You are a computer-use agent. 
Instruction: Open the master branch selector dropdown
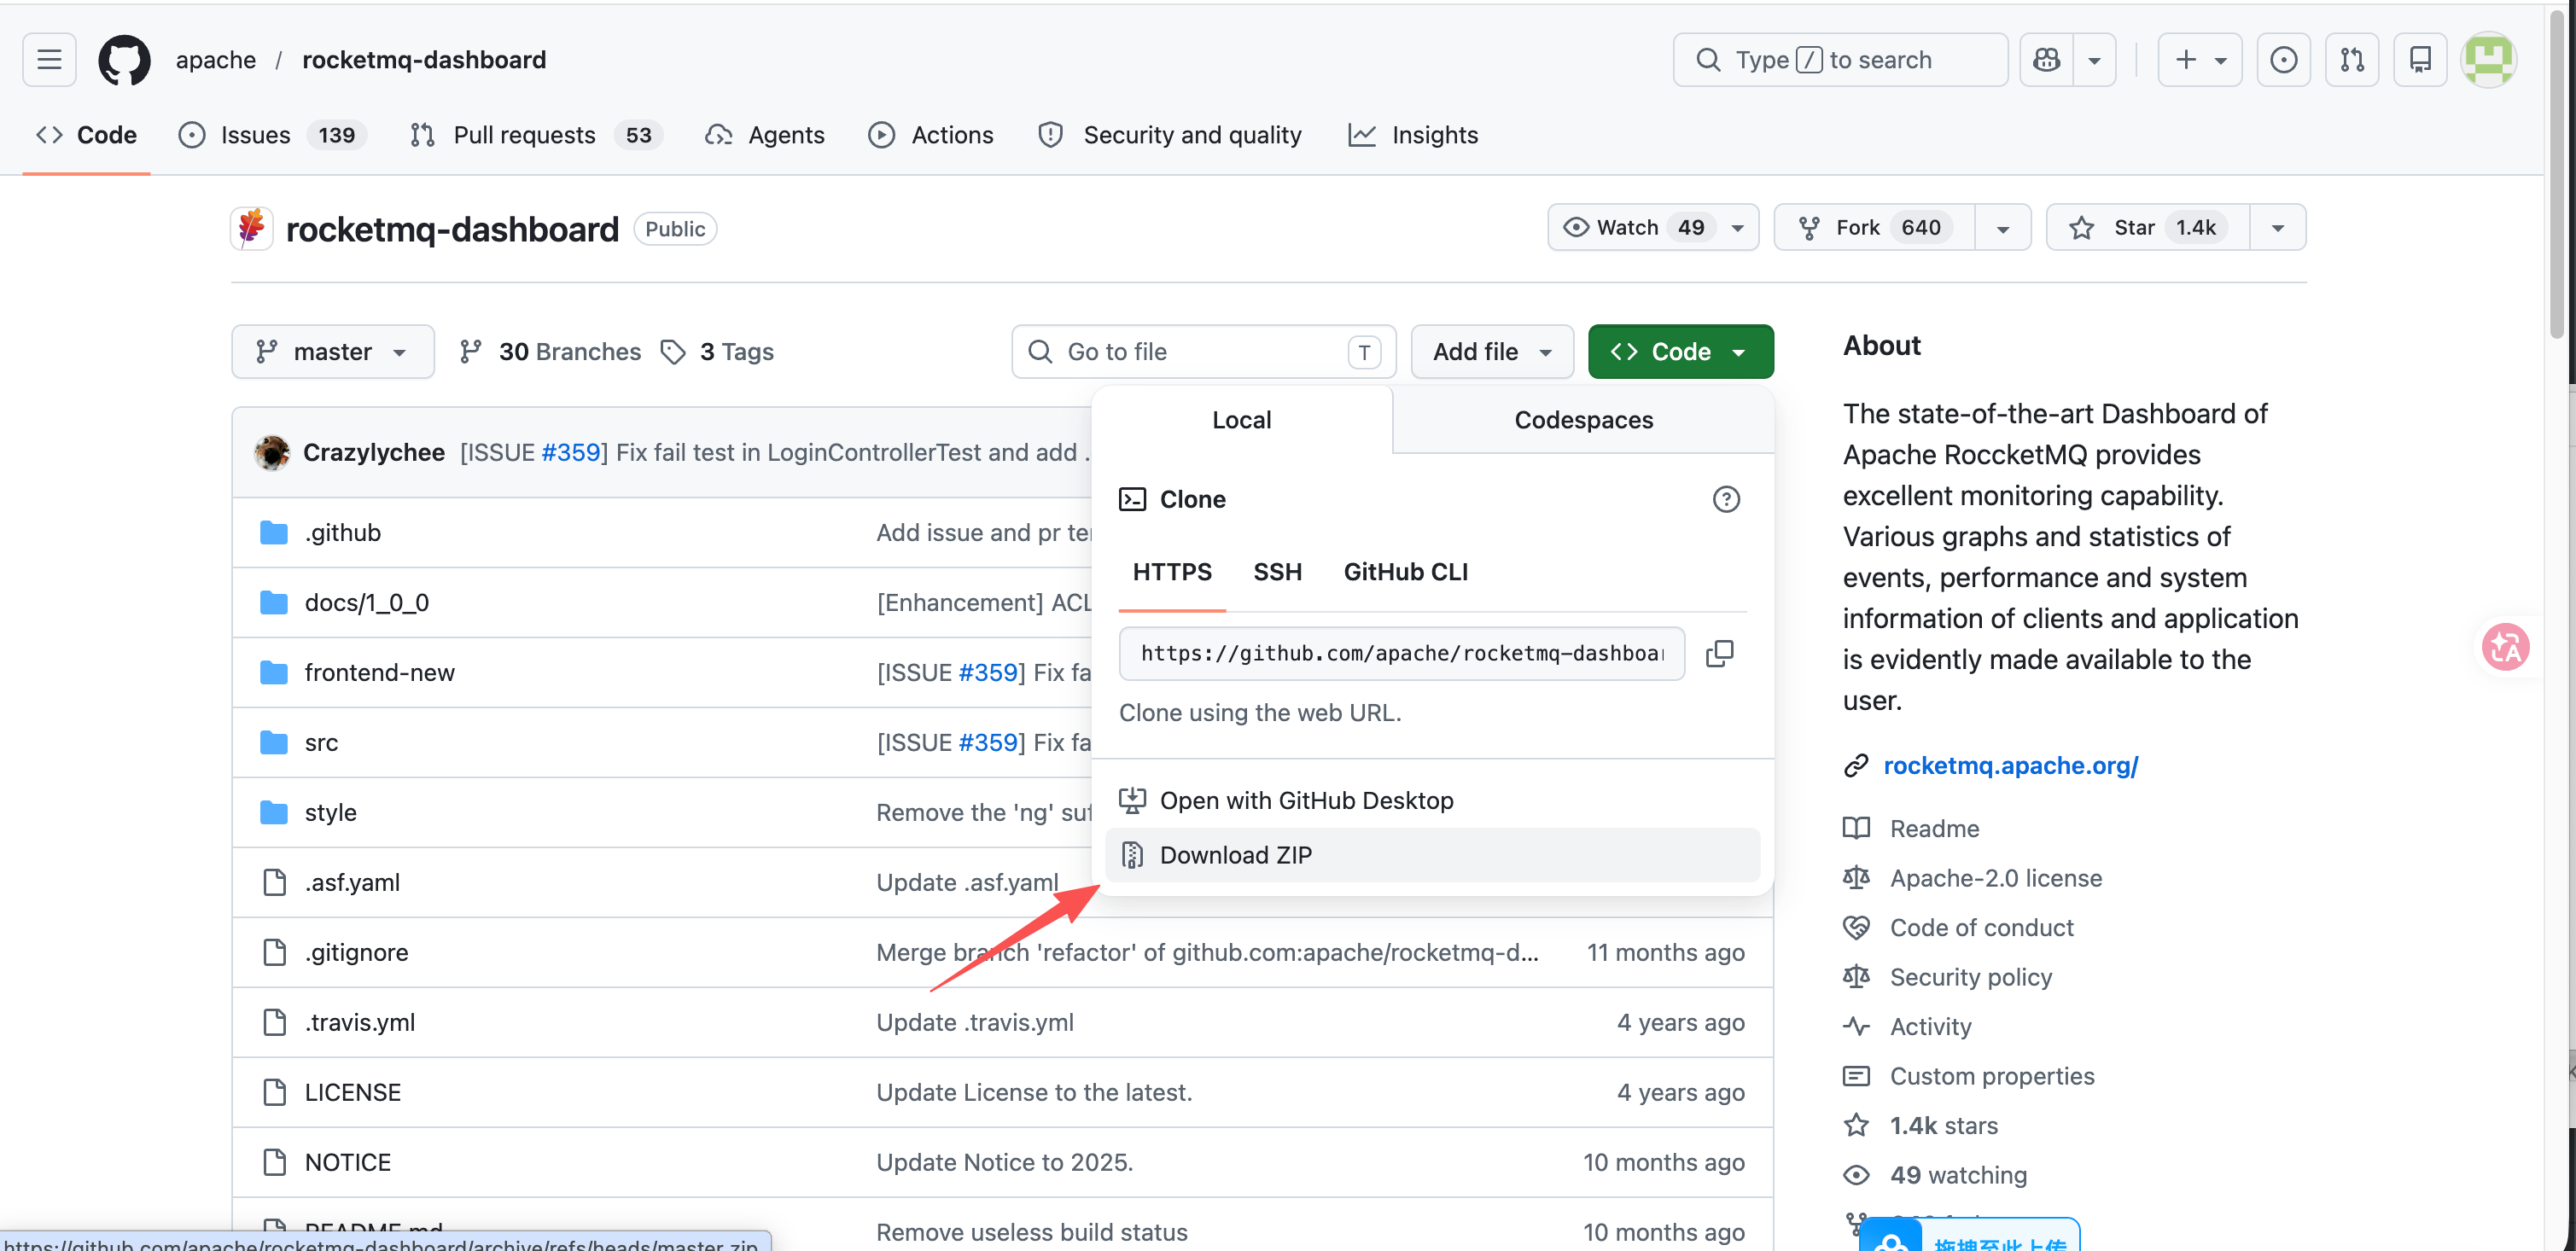click(333, 352)
